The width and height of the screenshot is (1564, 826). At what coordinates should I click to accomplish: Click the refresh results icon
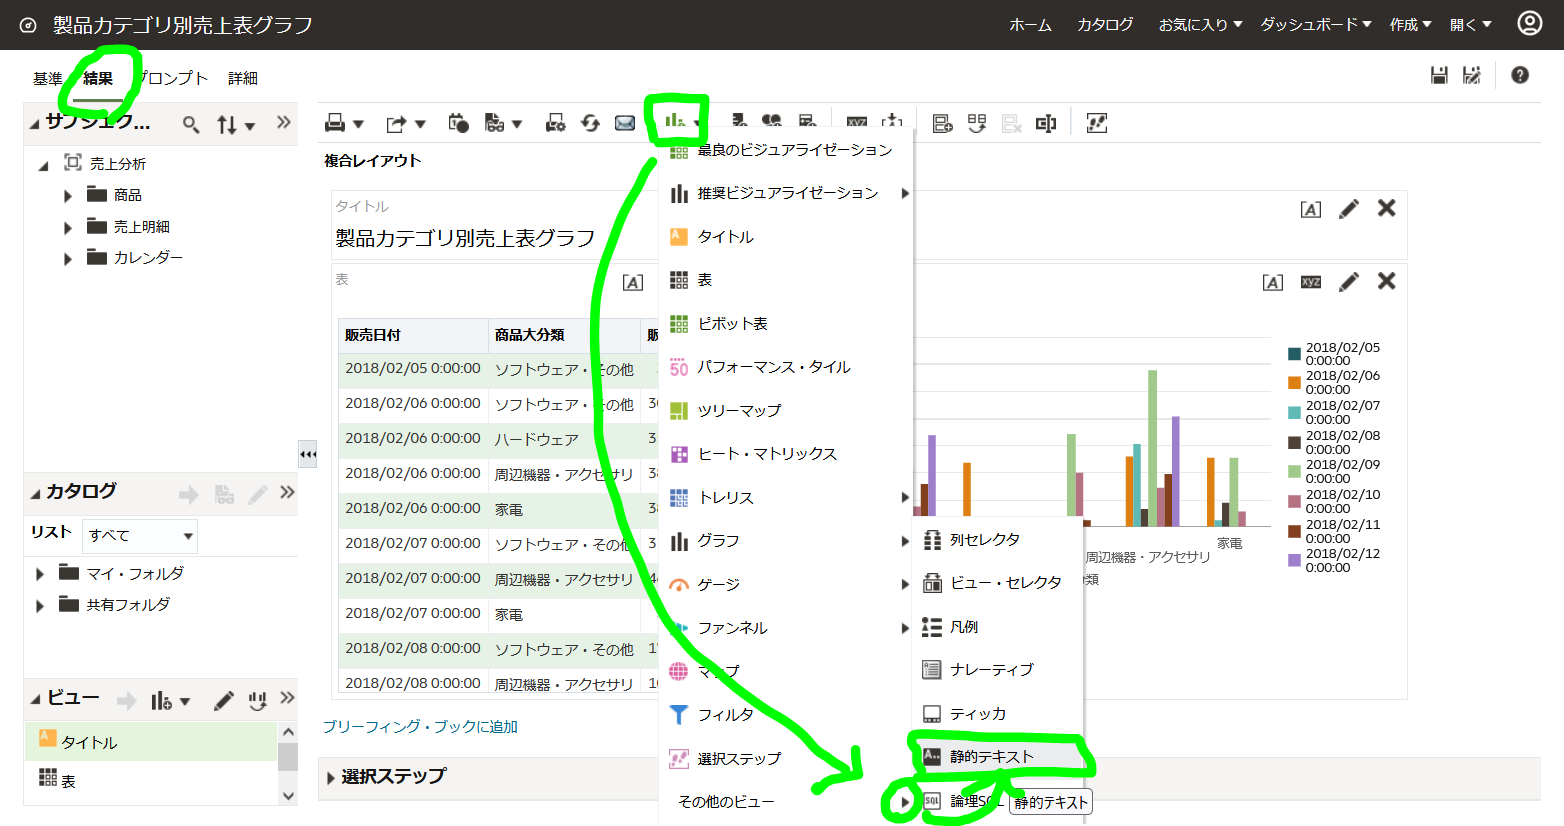click(590, 123)
